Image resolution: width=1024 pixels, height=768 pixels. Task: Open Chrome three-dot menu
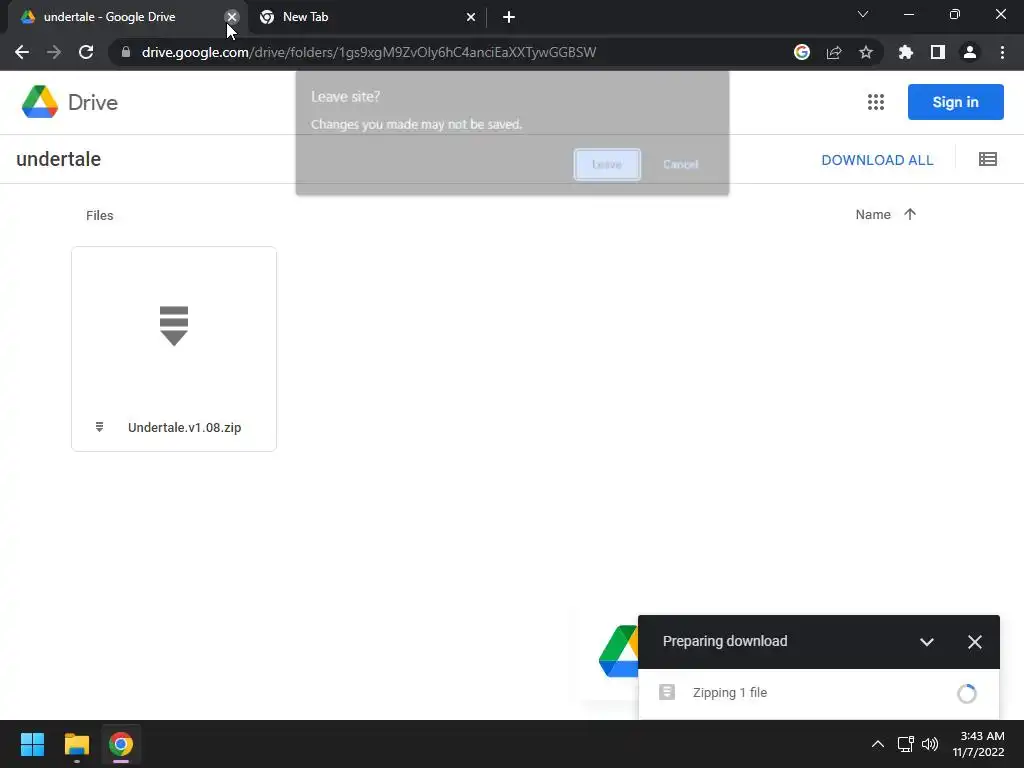[1002, 52]
